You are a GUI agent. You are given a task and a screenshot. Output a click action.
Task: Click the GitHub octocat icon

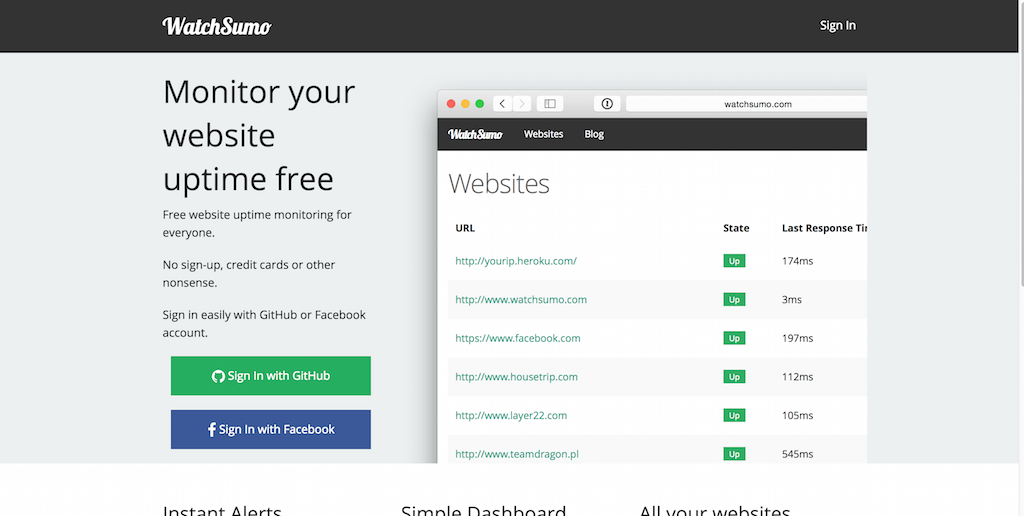point(218,376)
